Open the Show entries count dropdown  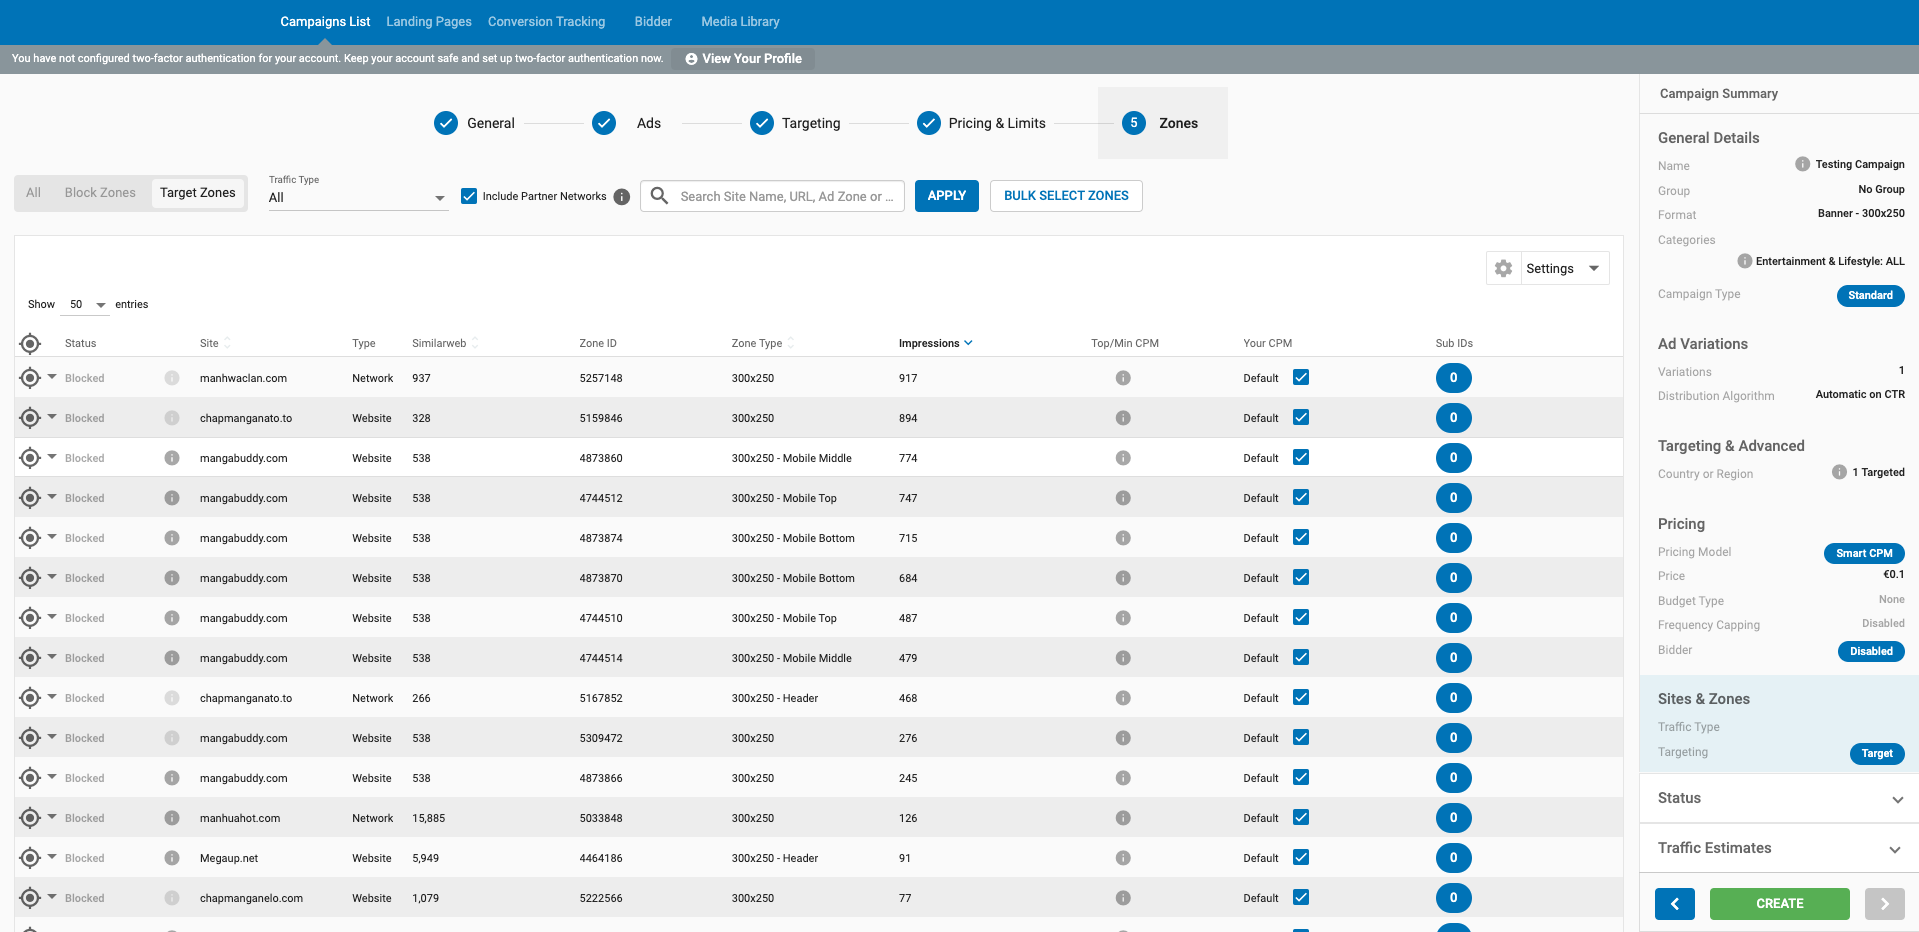(x=87, y=305)
